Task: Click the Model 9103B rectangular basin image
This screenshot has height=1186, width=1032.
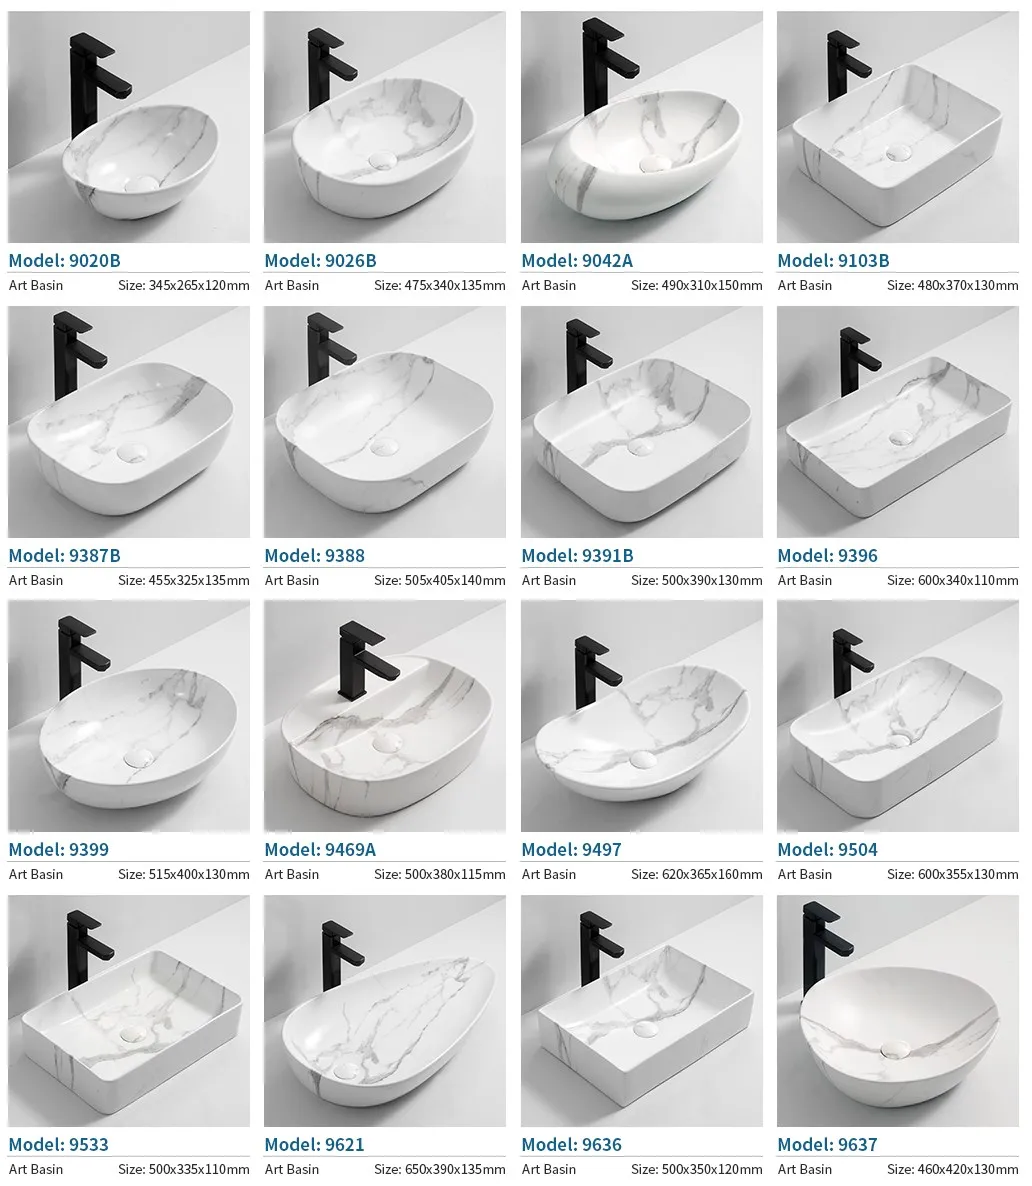Action: coord(897,126)
